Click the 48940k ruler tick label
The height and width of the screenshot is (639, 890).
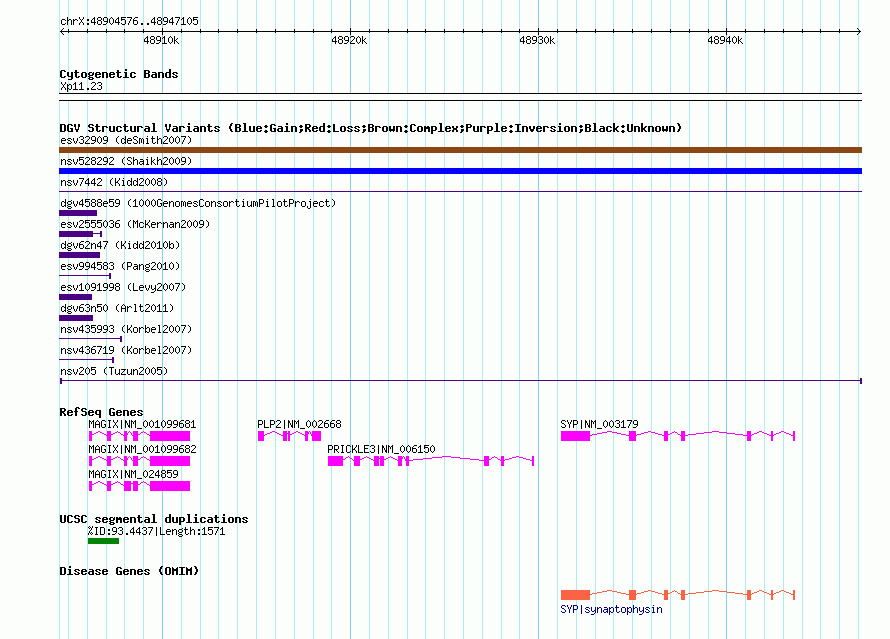pos(725,40)
